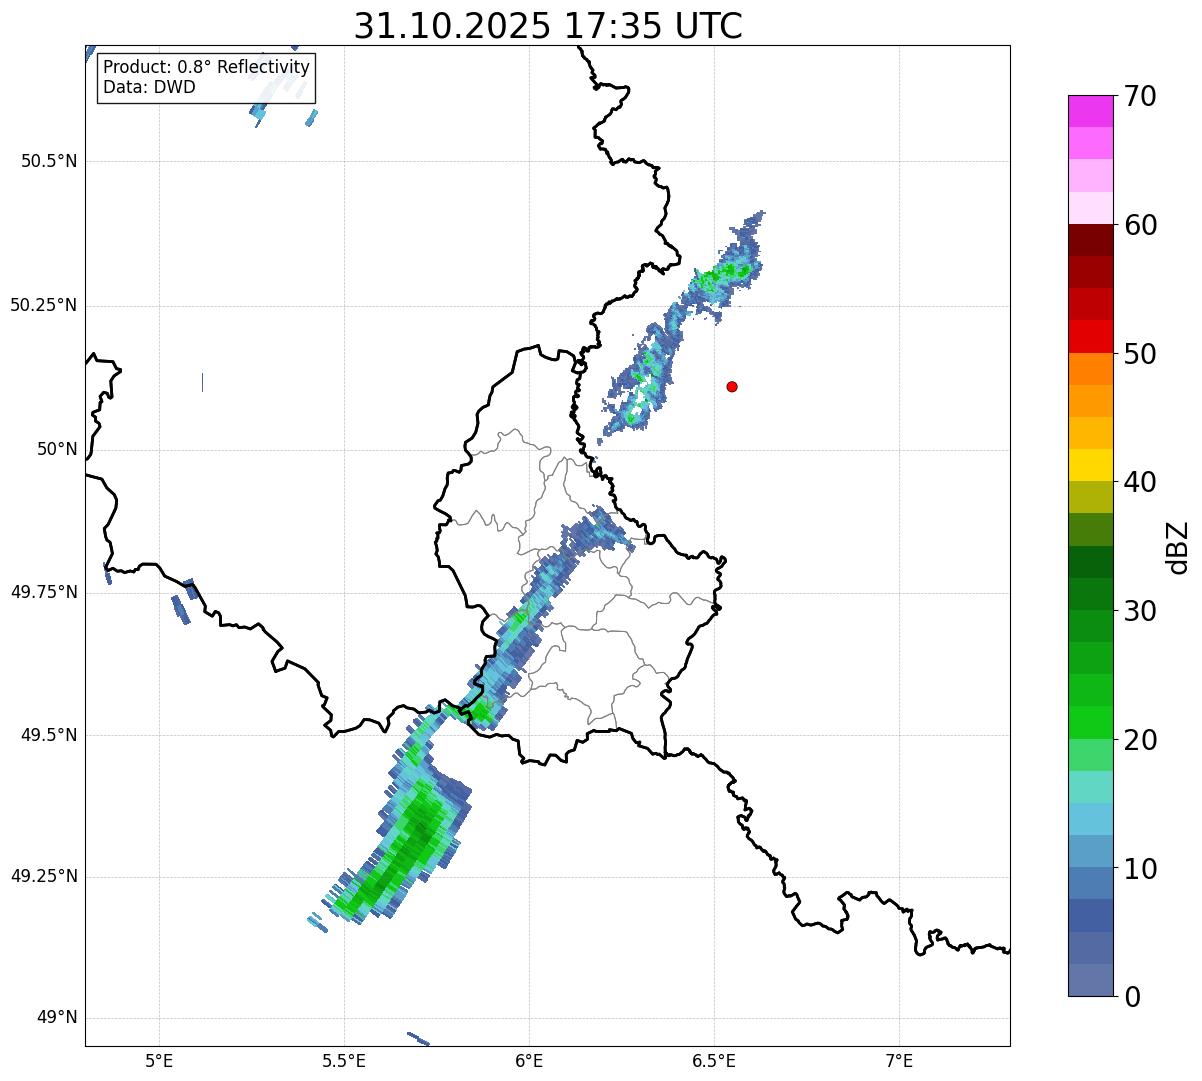Click the 5°E longitude label

159,1061
